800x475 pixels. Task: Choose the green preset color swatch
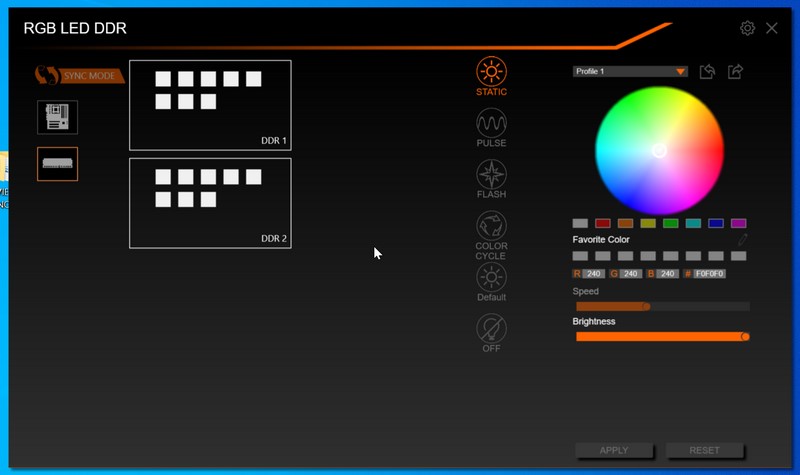[670, 223]
